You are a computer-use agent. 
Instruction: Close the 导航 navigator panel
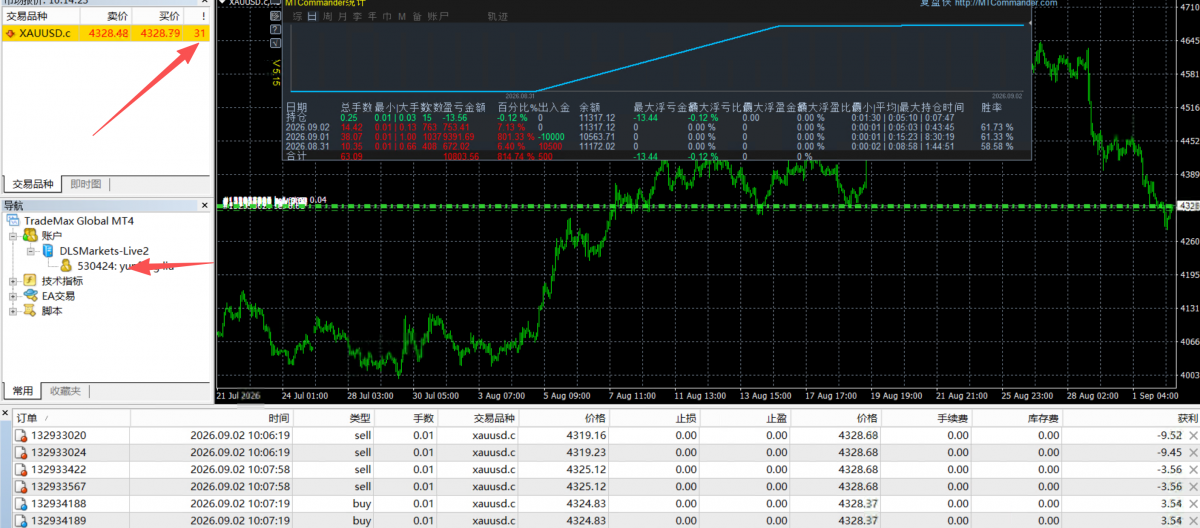205,205
